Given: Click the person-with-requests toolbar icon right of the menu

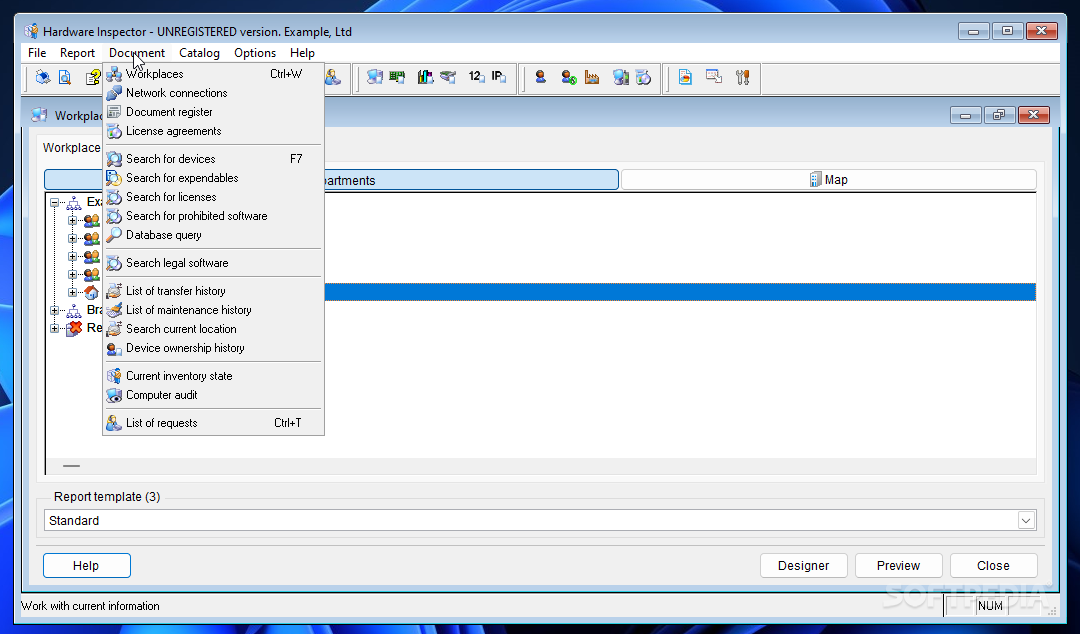Looking at the screenshot, I should 333,77.
